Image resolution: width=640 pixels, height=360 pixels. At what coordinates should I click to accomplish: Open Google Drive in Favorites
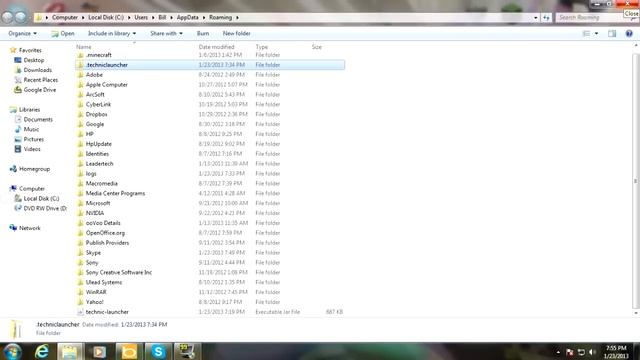pos(35,90)
